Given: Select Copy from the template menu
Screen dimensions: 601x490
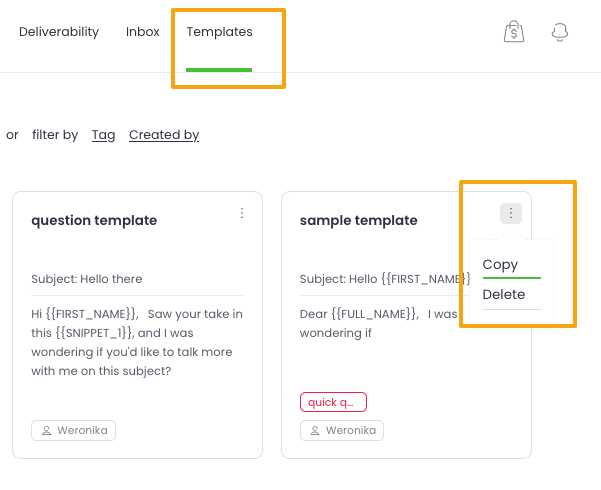Looking at the screenshot, I should coord(500,265).
